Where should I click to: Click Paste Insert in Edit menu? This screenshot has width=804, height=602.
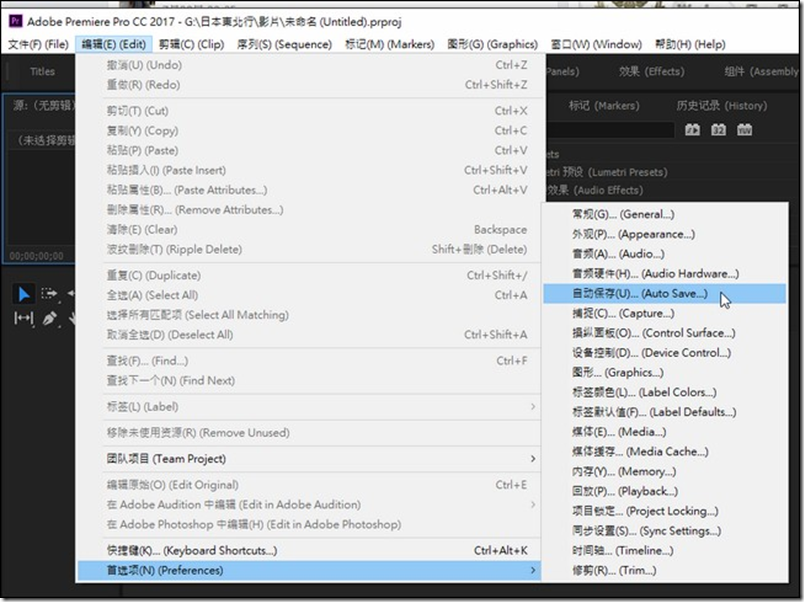[309, 170]
